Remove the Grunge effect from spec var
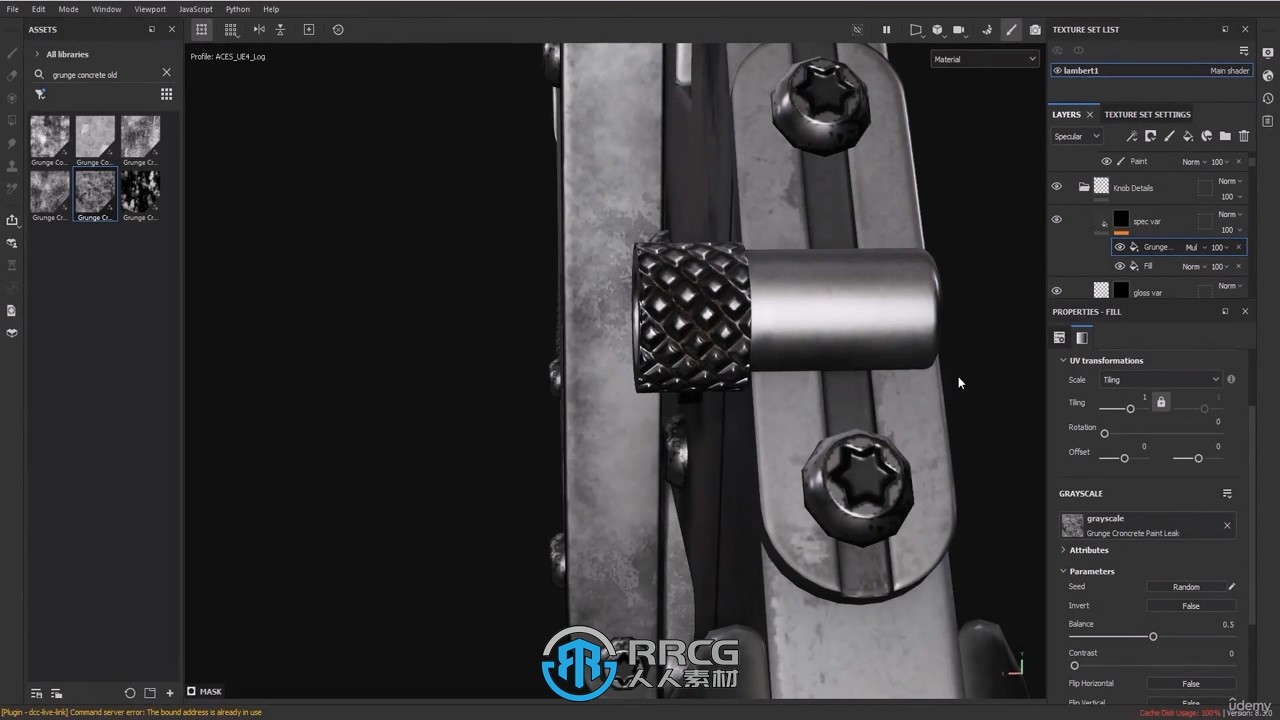Image resolution: width=1280 pixels, height=720 pixels. pyautogui.click(x=1238, y=247)
